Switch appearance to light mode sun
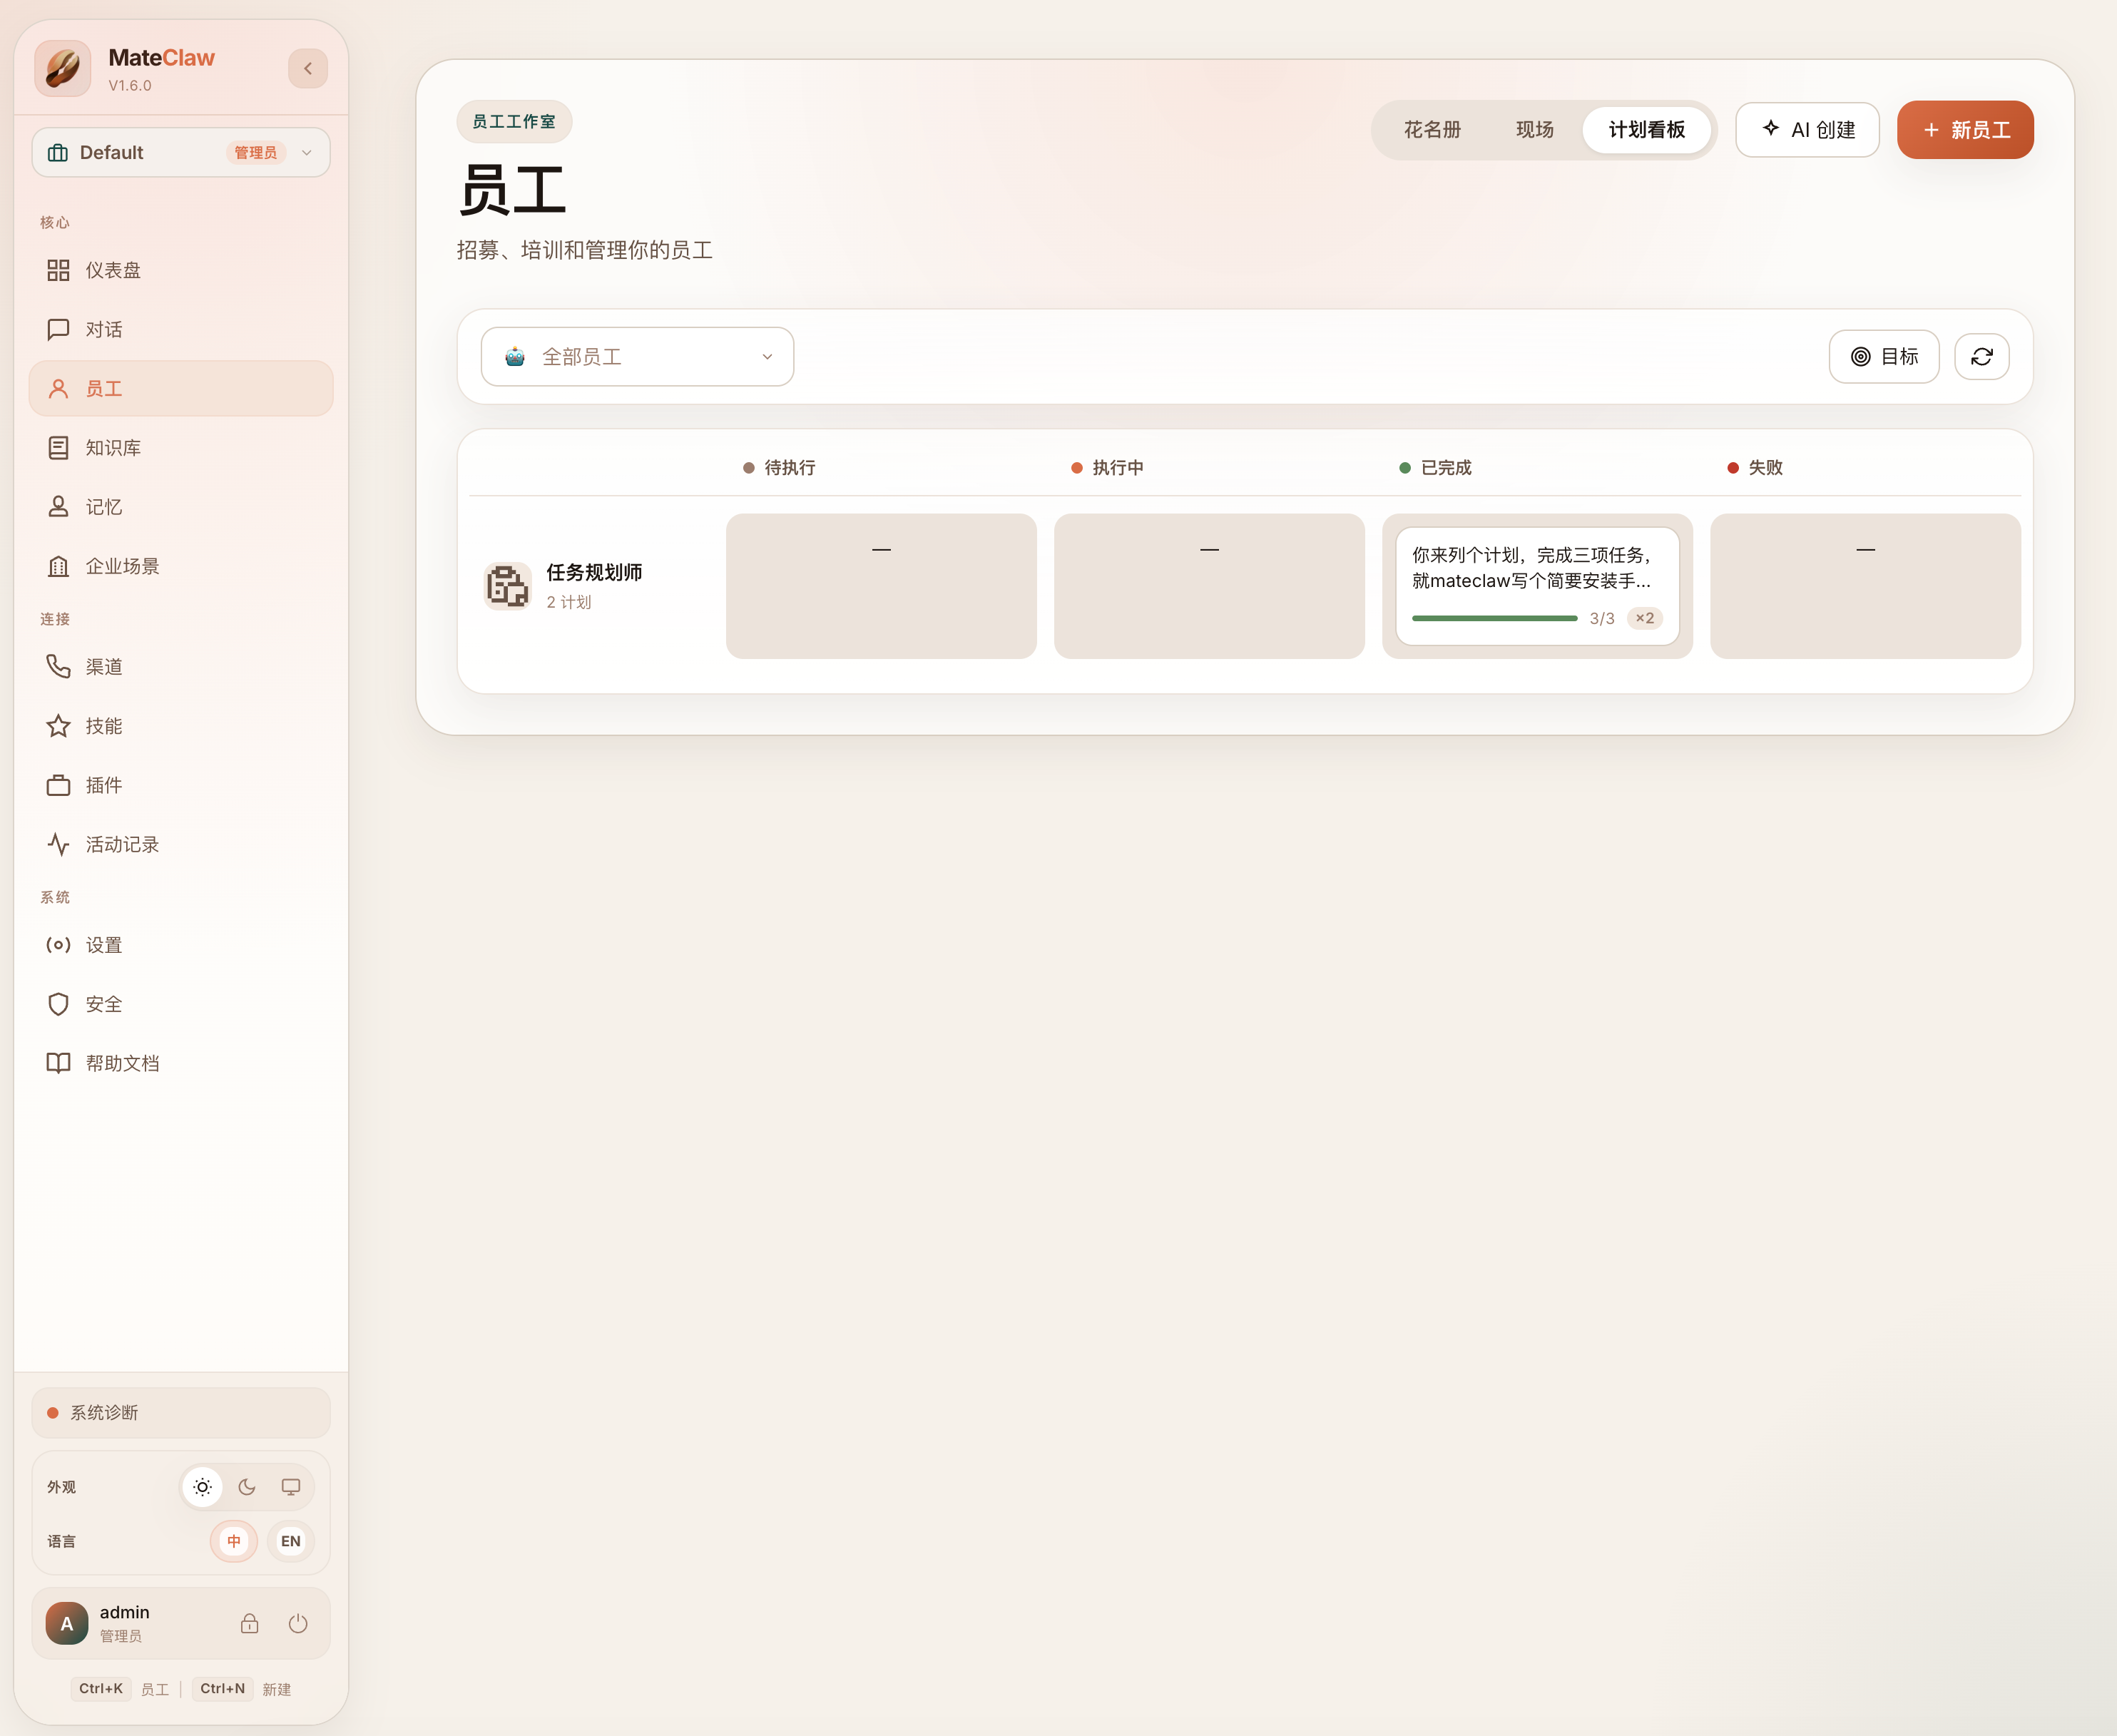 [x=202, y=1487]
